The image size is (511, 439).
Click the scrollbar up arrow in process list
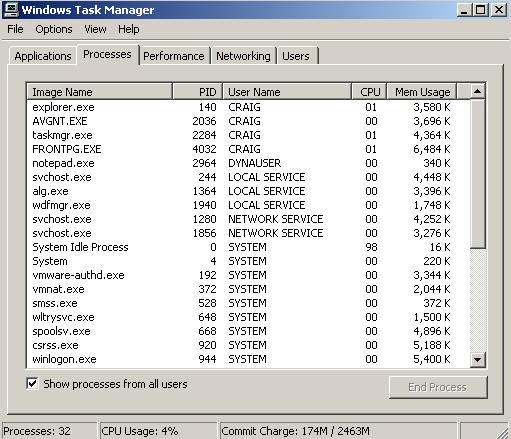point(477,91)
